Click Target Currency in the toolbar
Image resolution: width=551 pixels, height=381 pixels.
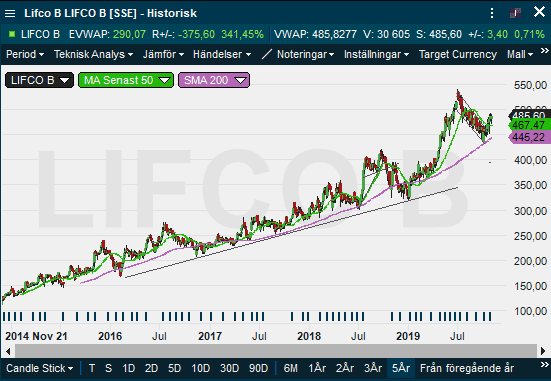(458, 54)
